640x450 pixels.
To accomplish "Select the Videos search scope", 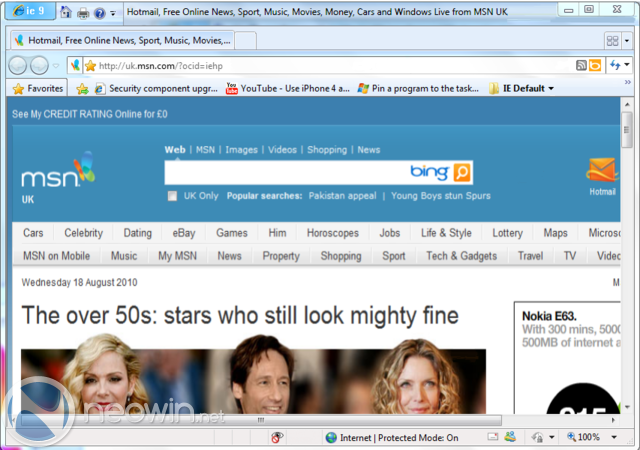I will (282, 150).
